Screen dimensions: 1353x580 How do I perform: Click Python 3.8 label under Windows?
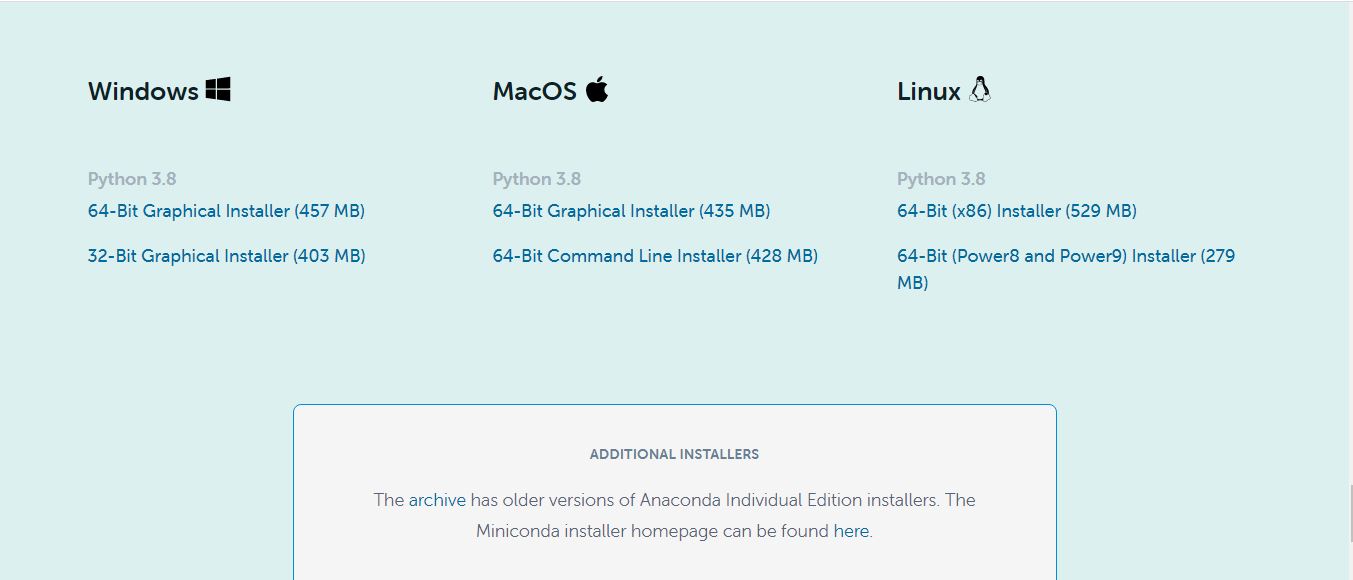[x=132, y=179]
